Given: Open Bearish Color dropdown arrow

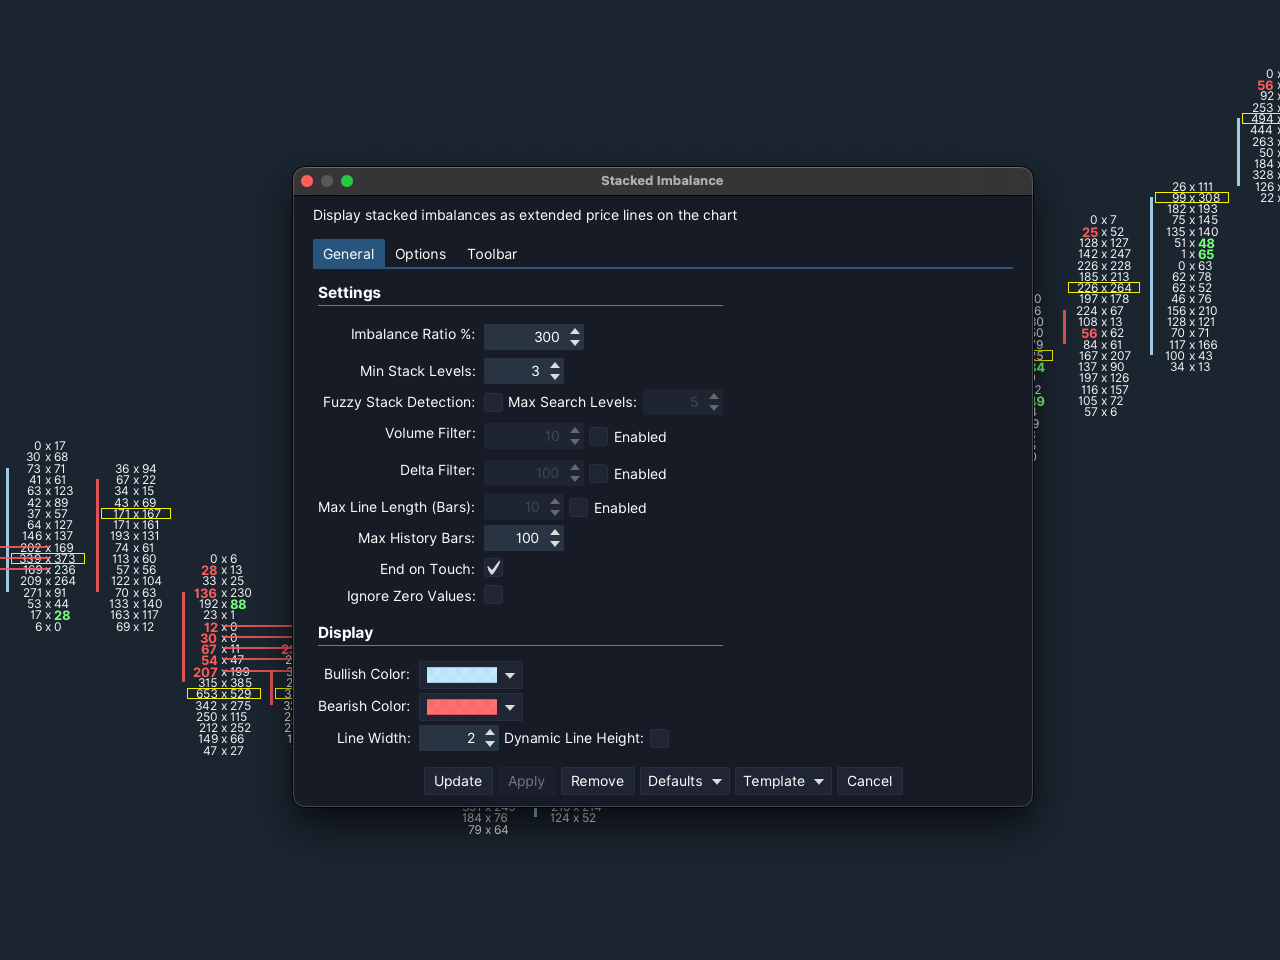Looking at the screenshot, I should click(x=510, y=707).
